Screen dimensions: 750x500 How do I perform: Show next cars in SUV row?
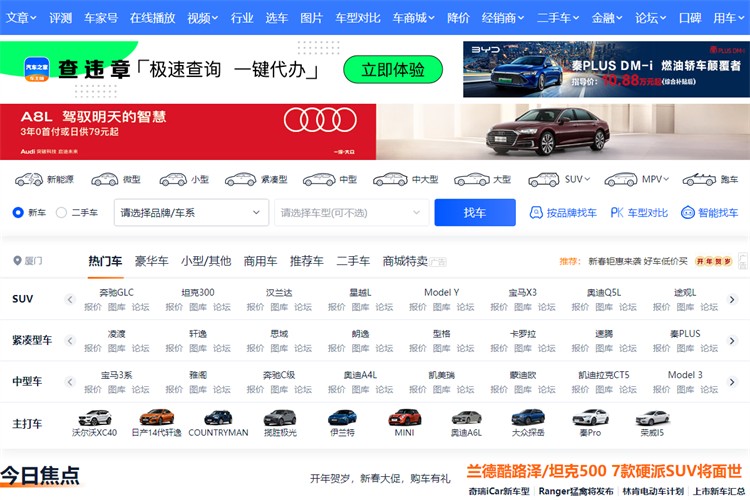click(x=731, y=300)
